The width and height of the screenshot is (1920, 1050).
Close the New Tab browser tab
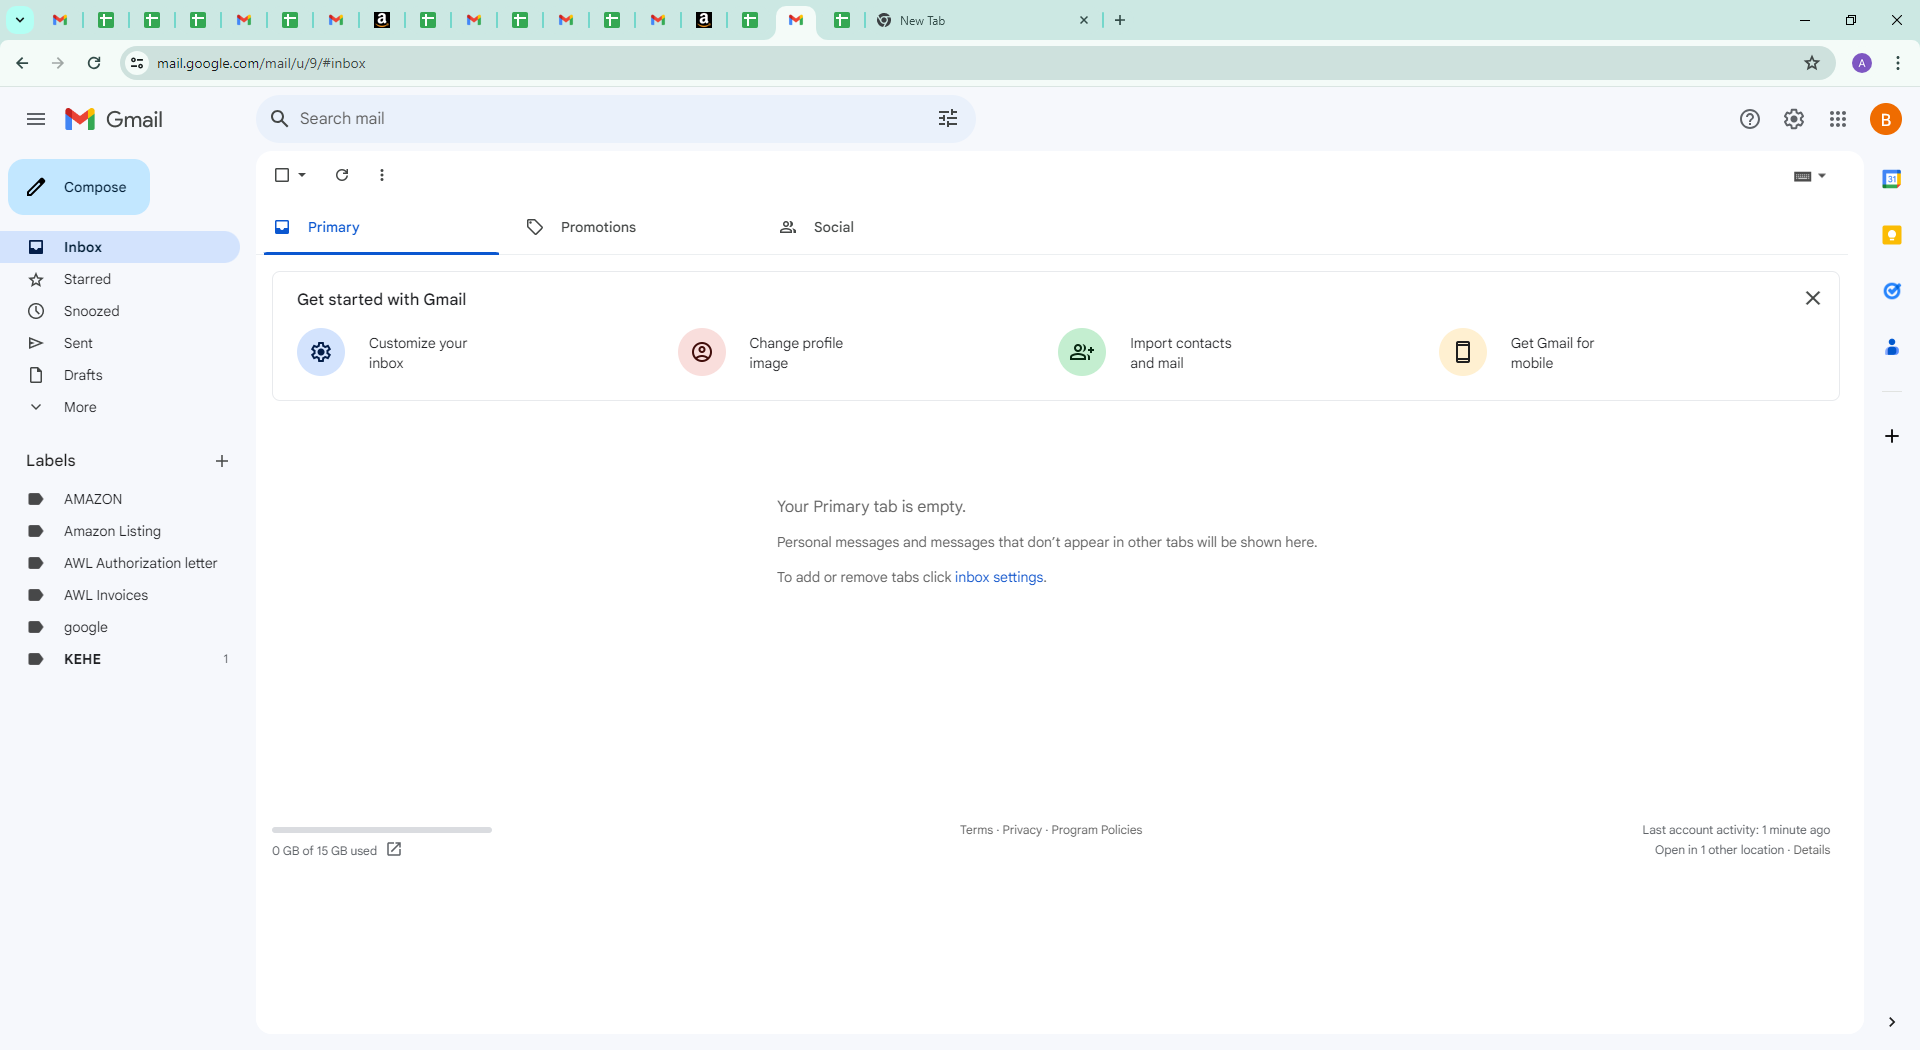[x=1084, y=20]
